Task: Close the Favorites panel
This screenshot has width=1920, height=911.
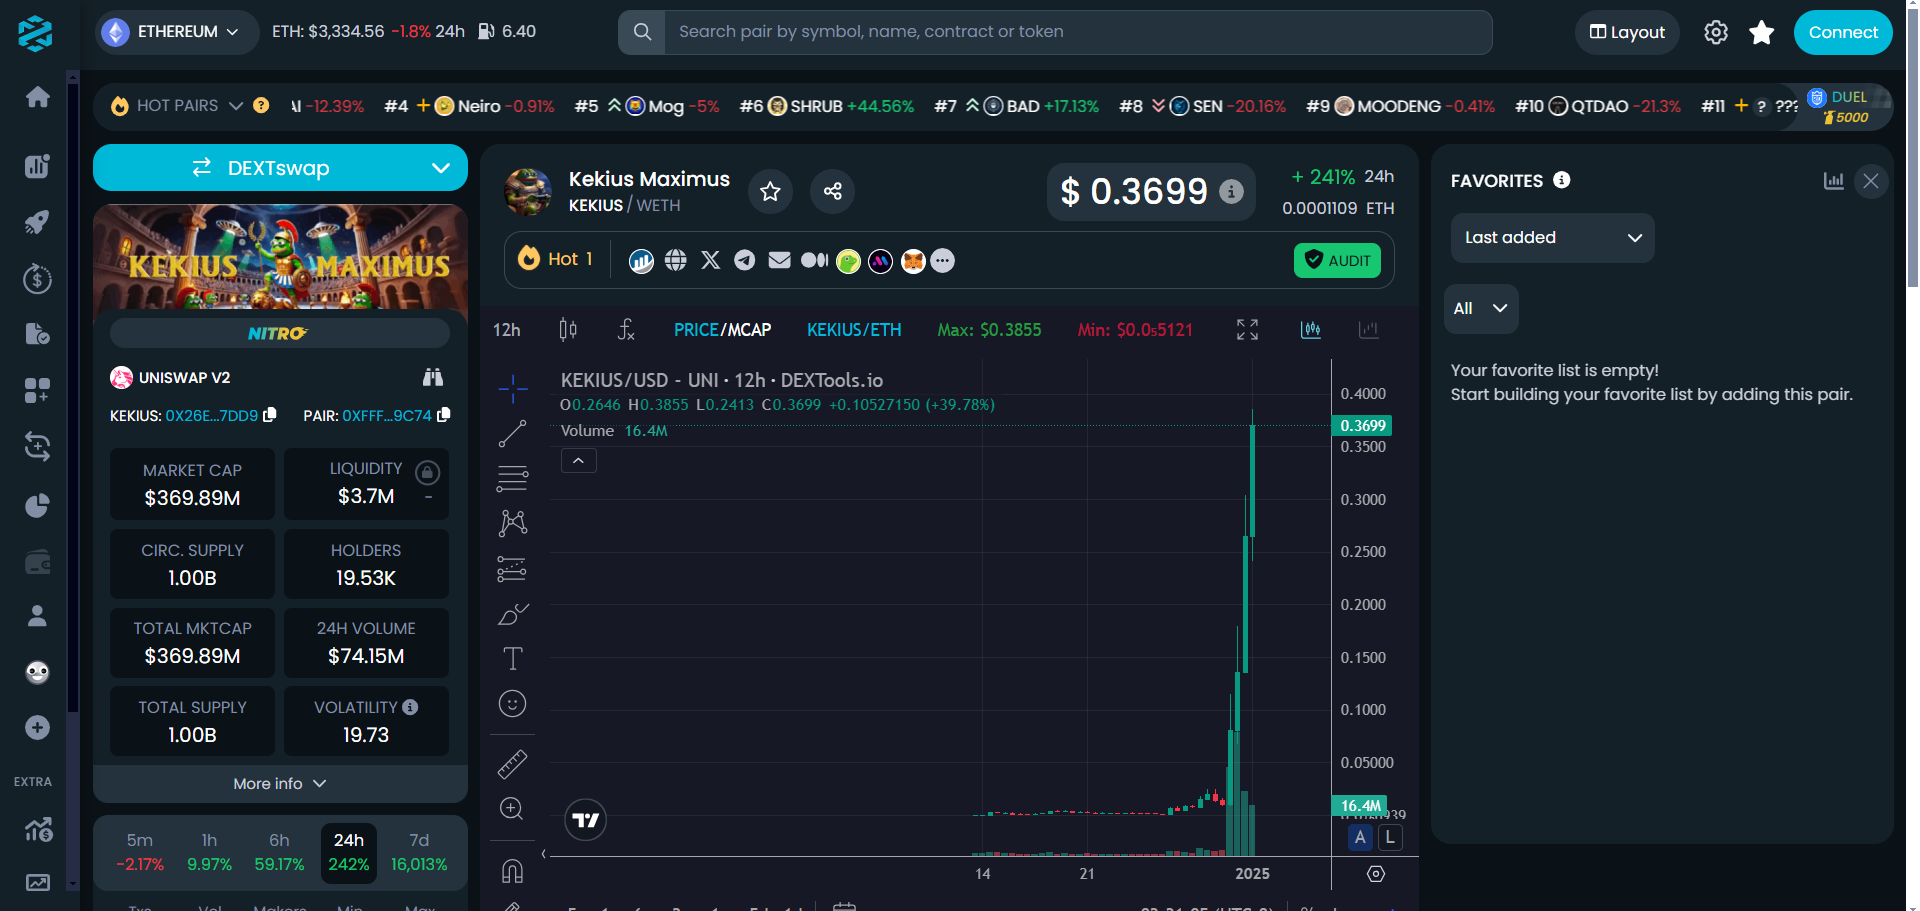Action: (x=1871, y=181)
